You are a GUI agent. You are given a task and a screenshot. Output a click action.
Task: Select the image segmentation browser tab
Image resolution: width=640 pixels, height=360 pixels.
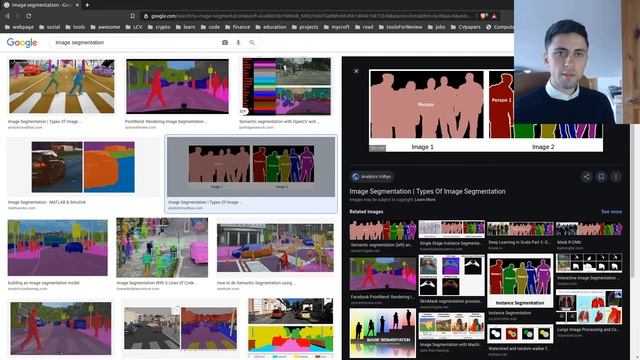pos(41,5)
